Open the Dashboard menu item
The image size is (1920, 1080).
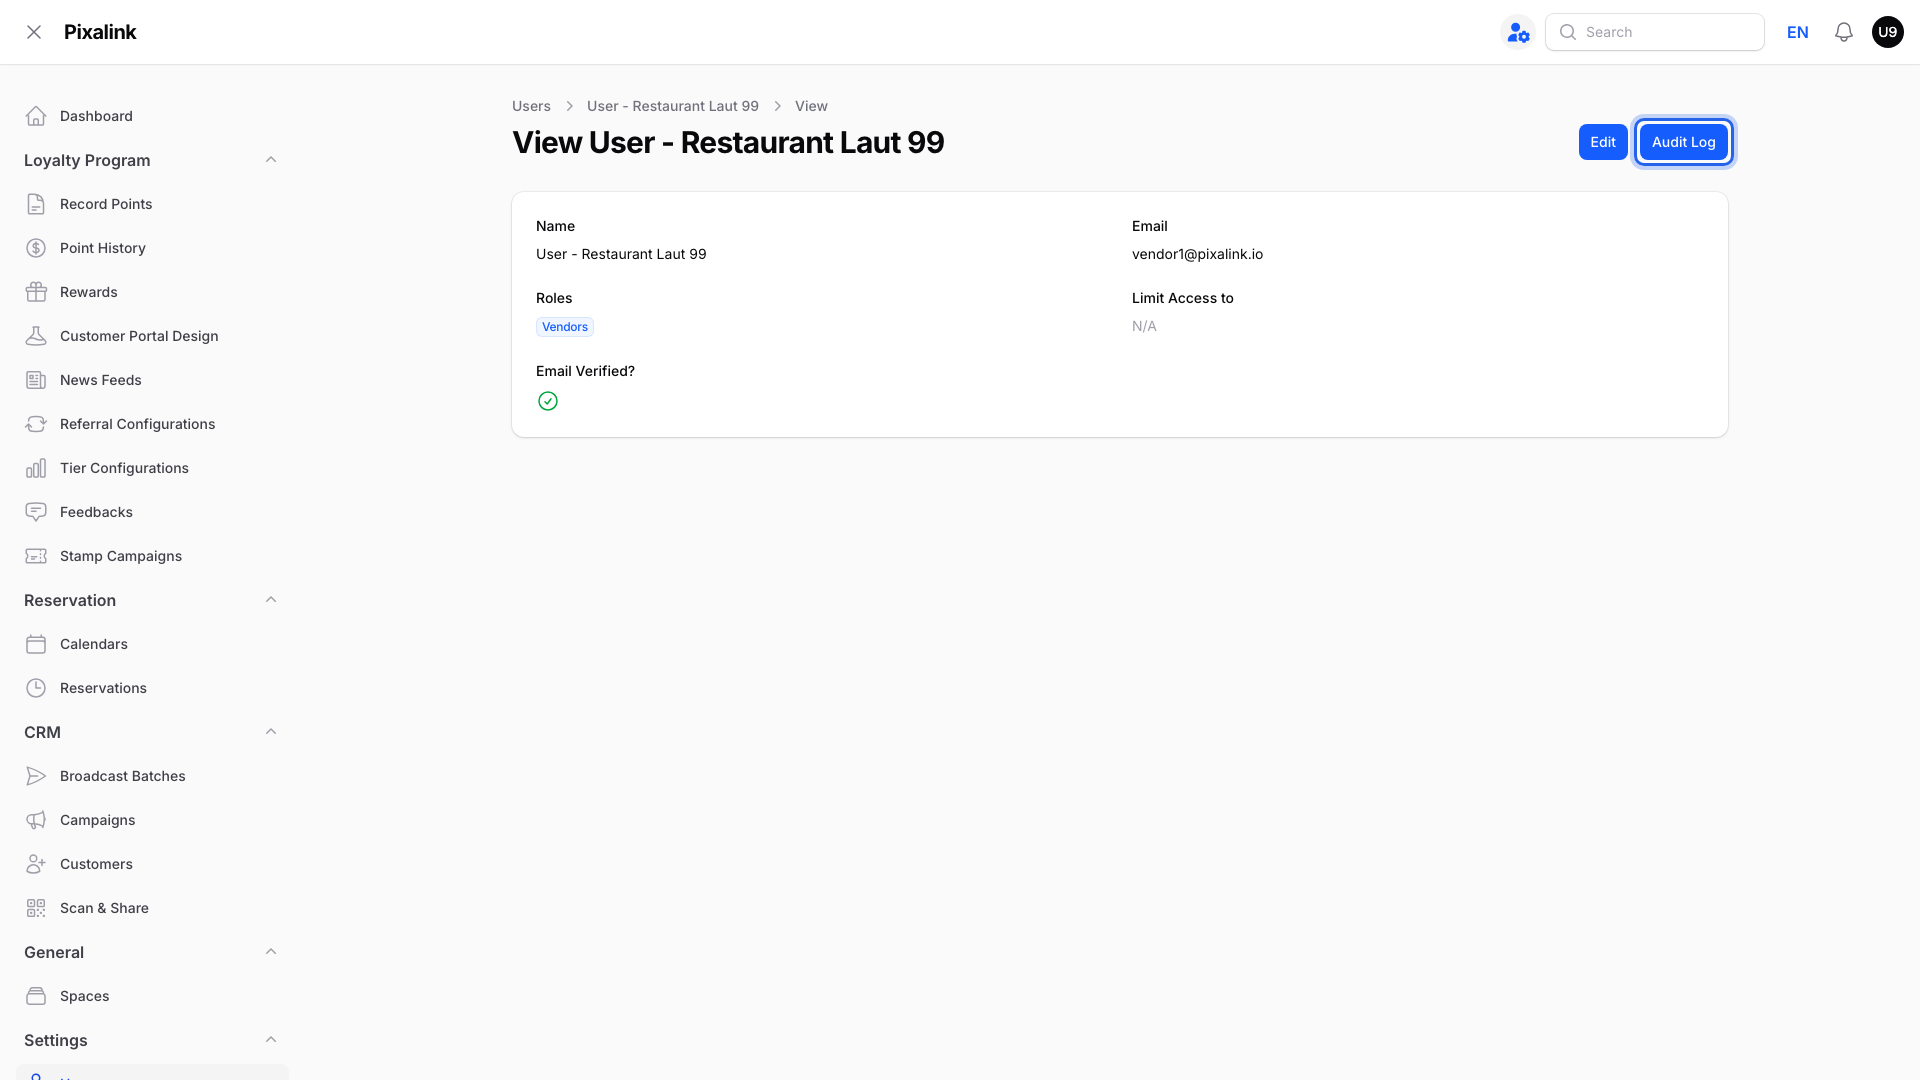coord(152,116)
